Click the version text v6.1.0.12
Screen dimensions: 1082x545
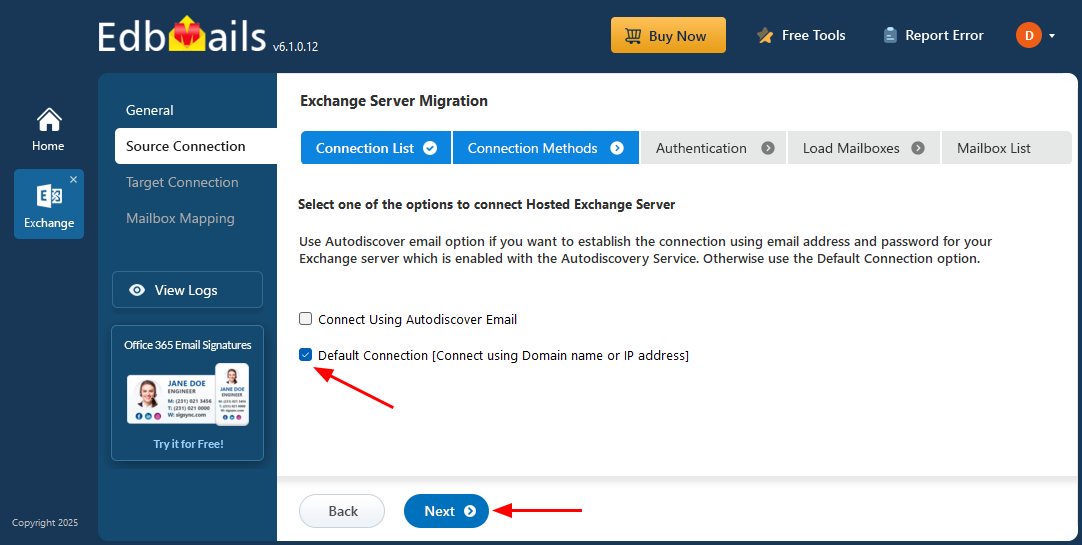[295, 48]
